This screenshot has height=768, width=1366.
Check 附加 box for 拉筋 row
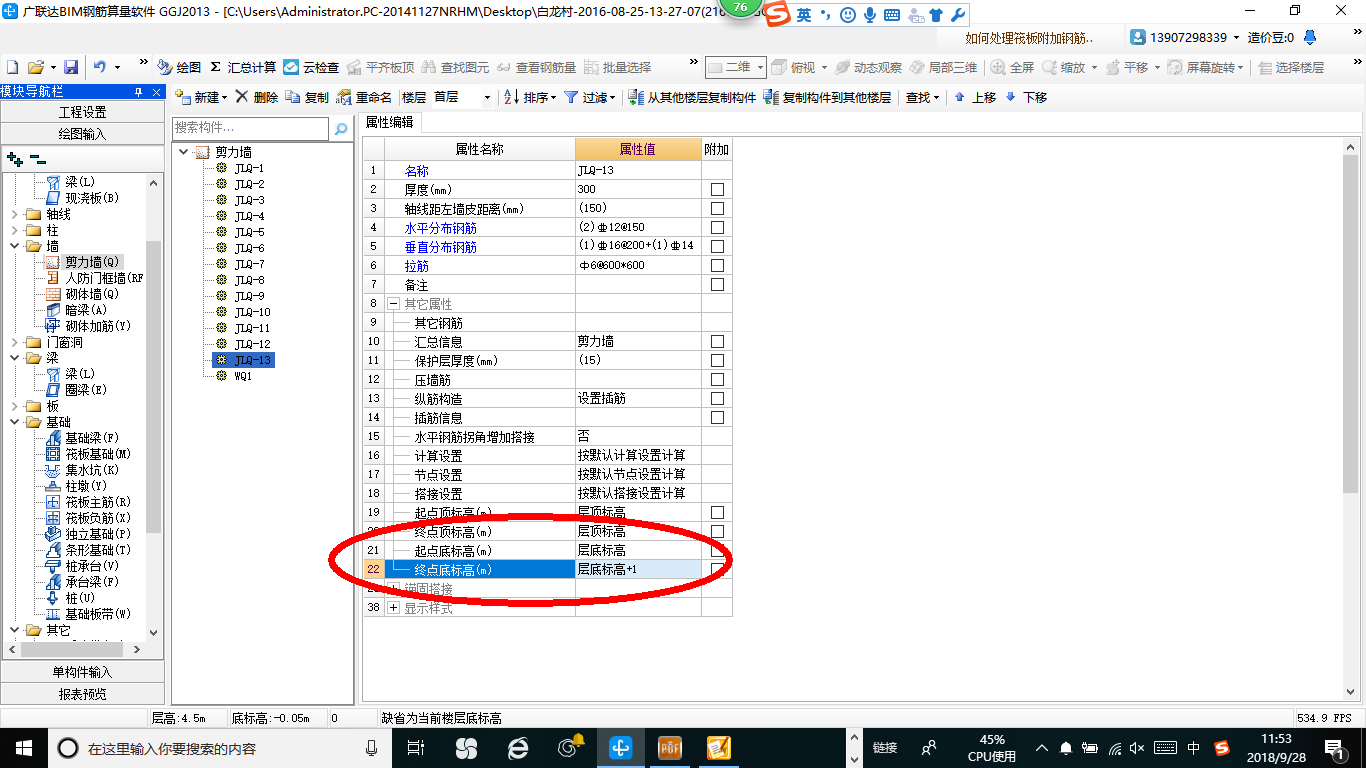coord(717,266)
